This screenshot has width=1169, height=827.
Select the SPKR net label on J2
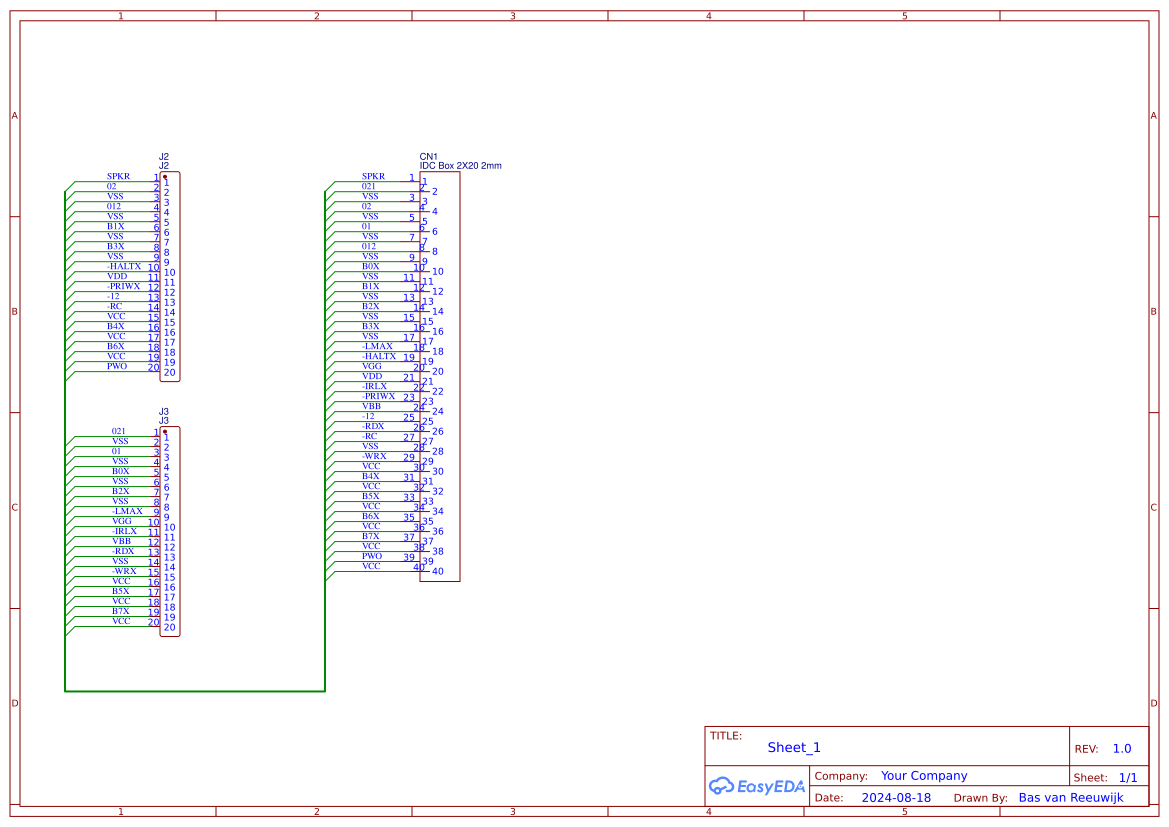(x=119, y=177)
